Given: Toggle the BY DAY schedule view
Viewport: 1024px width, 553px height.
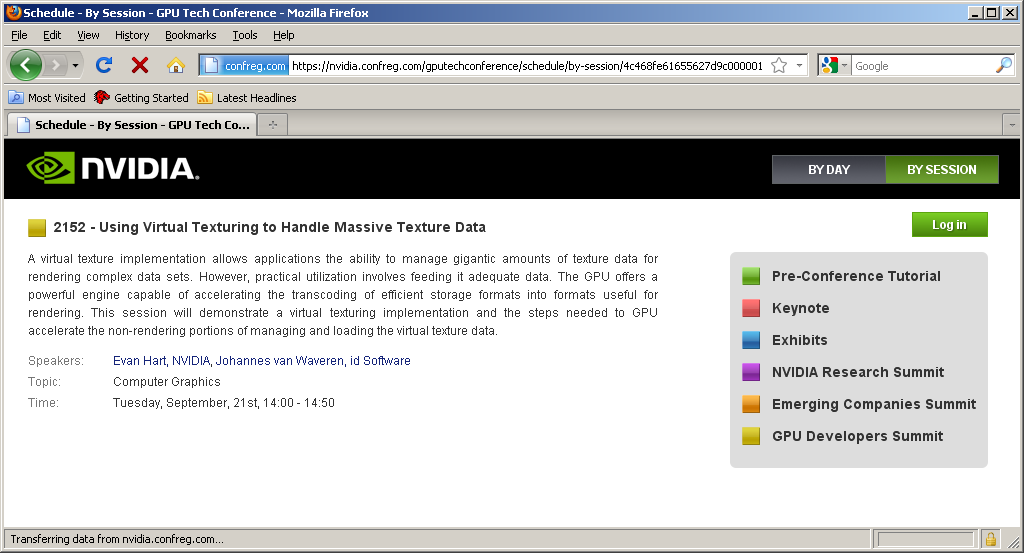Looking at the screenshot, I should point(828,170).
